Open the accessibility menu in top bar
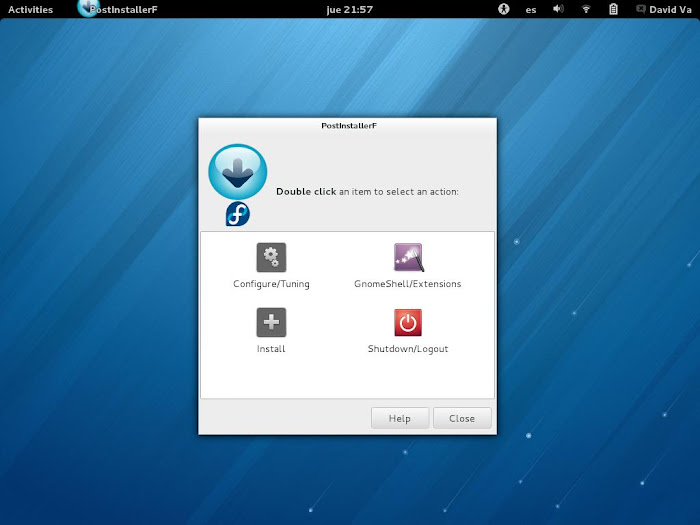This screenshot has width=700, height=525. click(x=504, y=9)
